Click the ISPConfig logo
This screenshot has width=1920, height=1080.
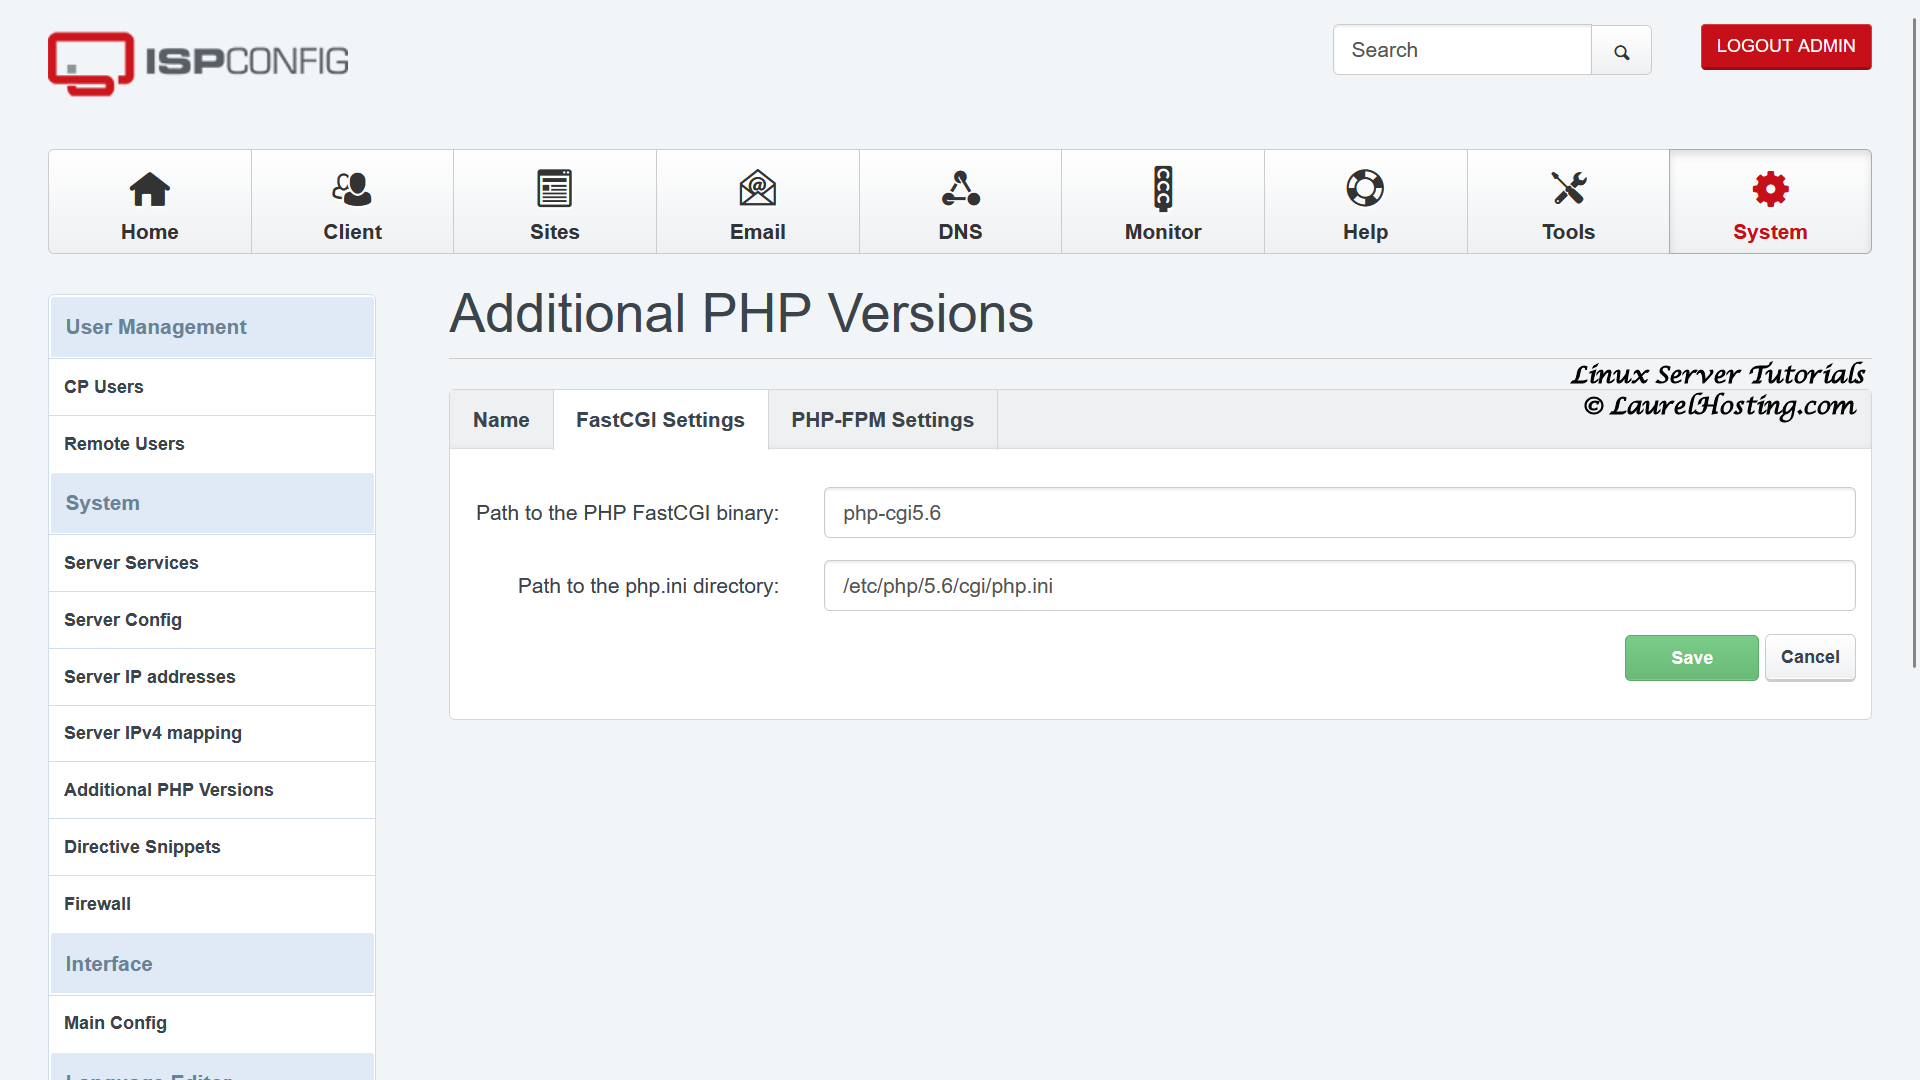coord(198,63)
